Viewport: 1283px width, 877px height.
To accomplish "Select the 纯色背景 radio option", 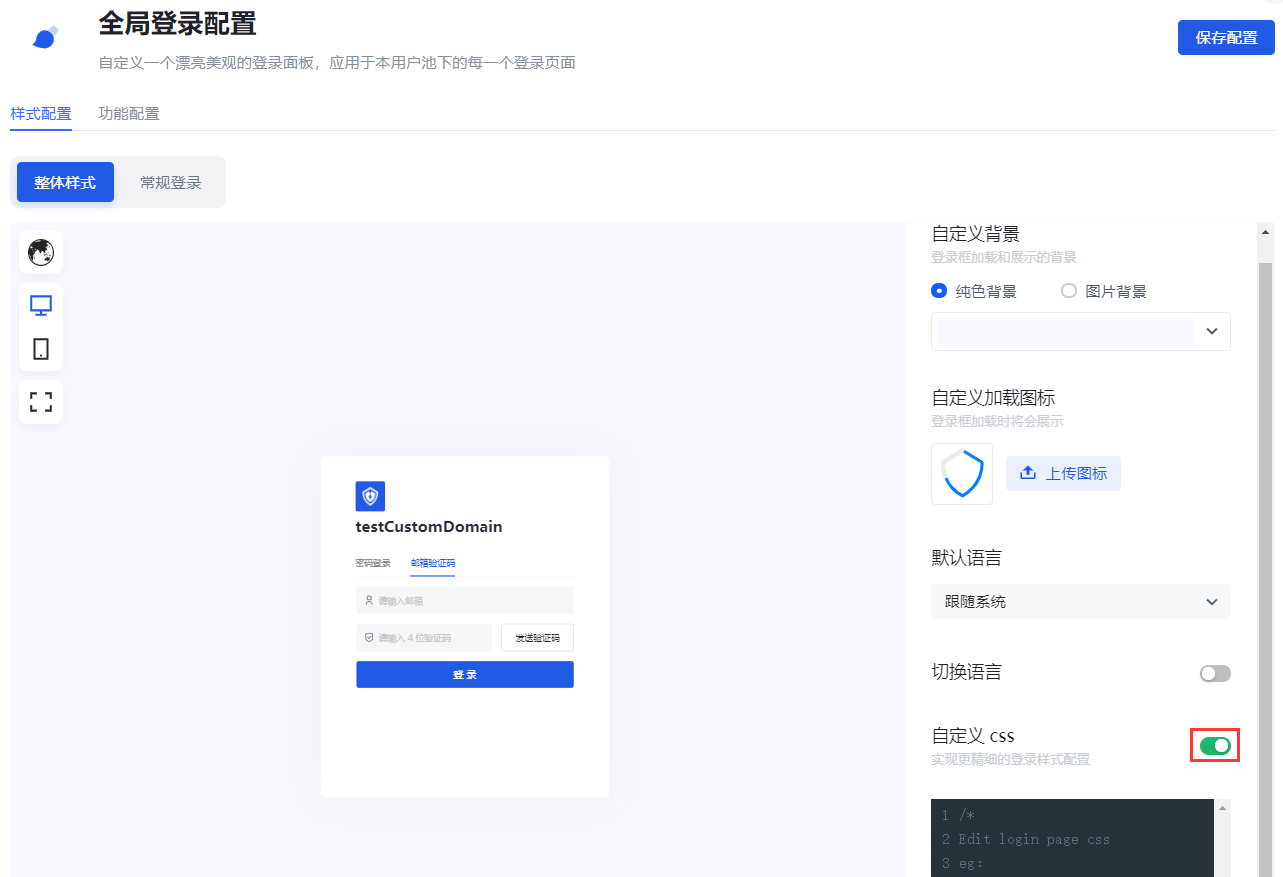I will point(939,291).
